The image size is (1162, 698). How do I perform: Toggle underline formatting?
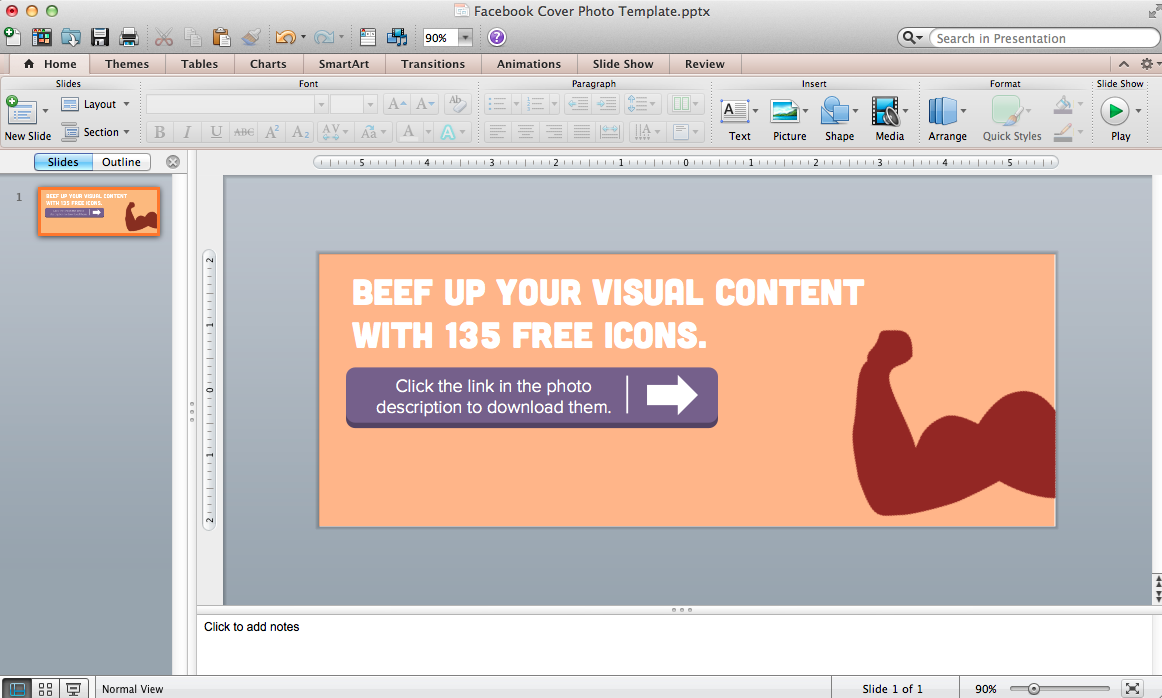coord(216,133)
